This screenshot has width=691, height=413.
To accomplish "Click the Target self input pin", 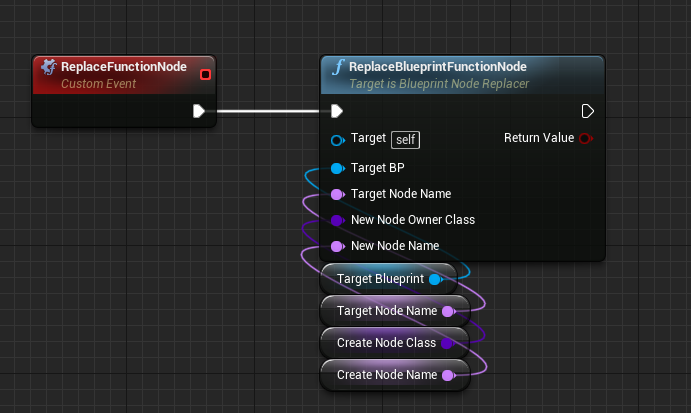I will tap(338, 141).
